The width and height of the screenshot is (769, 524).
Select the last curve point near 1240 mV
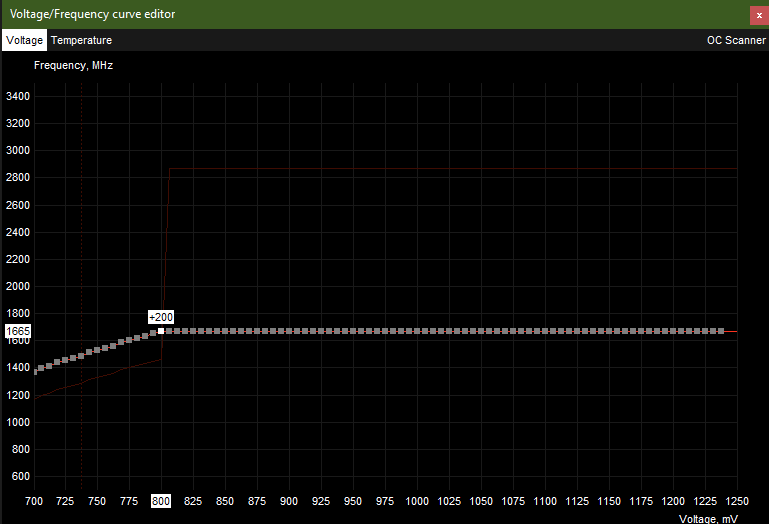[x=721, y=331]
